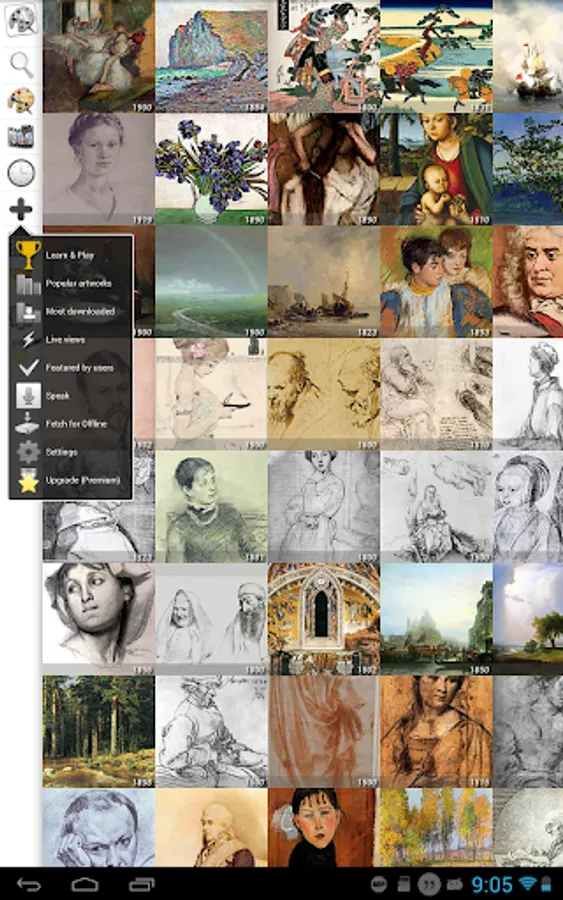Open the recent apps navigation icon

[x=141, y=884]
